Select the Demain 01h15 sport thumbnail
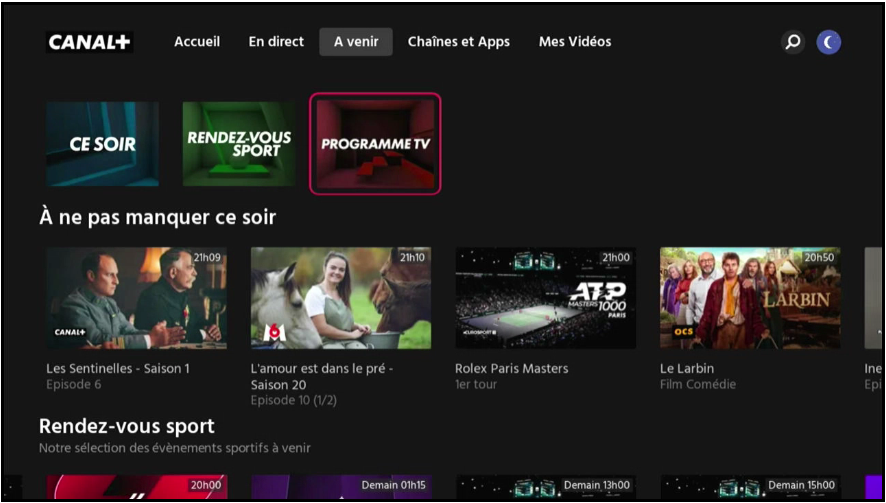The height and width of the screenshot is (503, 886). click(341, 488)
